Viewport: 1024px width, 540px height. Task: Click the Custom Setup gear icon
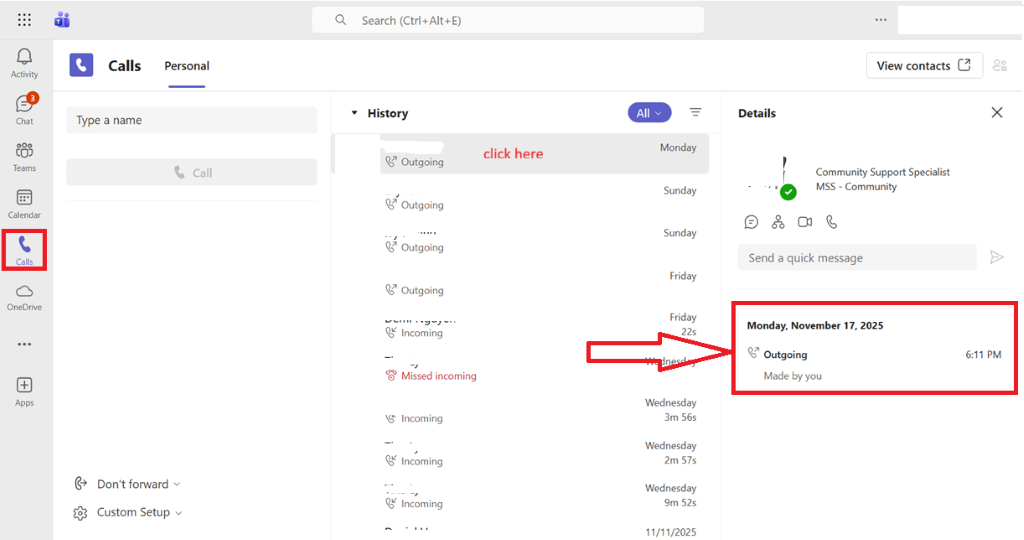[80, 513]
